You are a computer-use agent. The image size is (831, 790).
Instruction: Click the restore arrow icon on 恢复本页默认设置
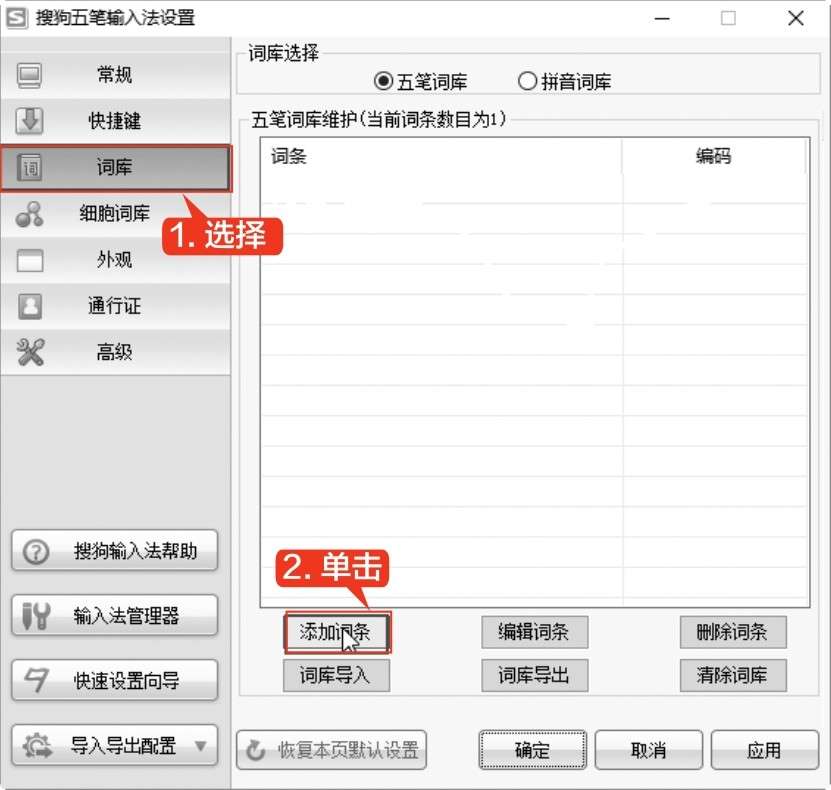(x=256, y=750)
